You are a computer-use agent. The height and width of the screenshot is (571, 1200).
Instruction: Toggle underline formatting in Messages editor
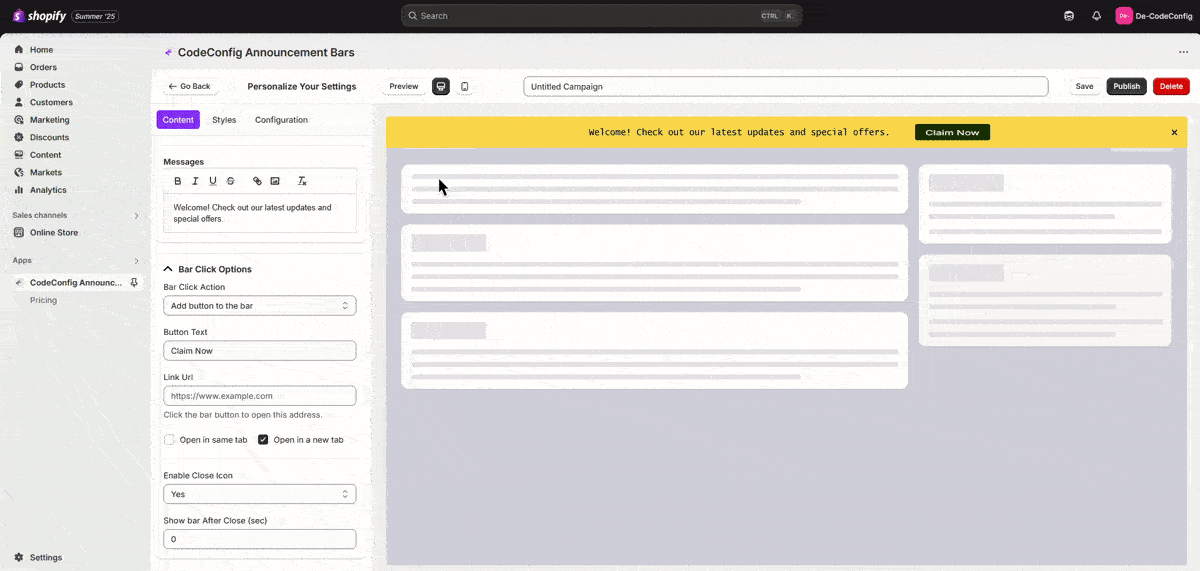point(213,181)
